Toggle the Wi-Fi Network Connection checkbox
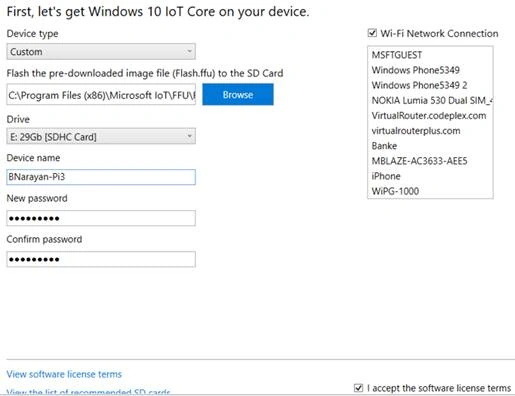 coord(372,33)
